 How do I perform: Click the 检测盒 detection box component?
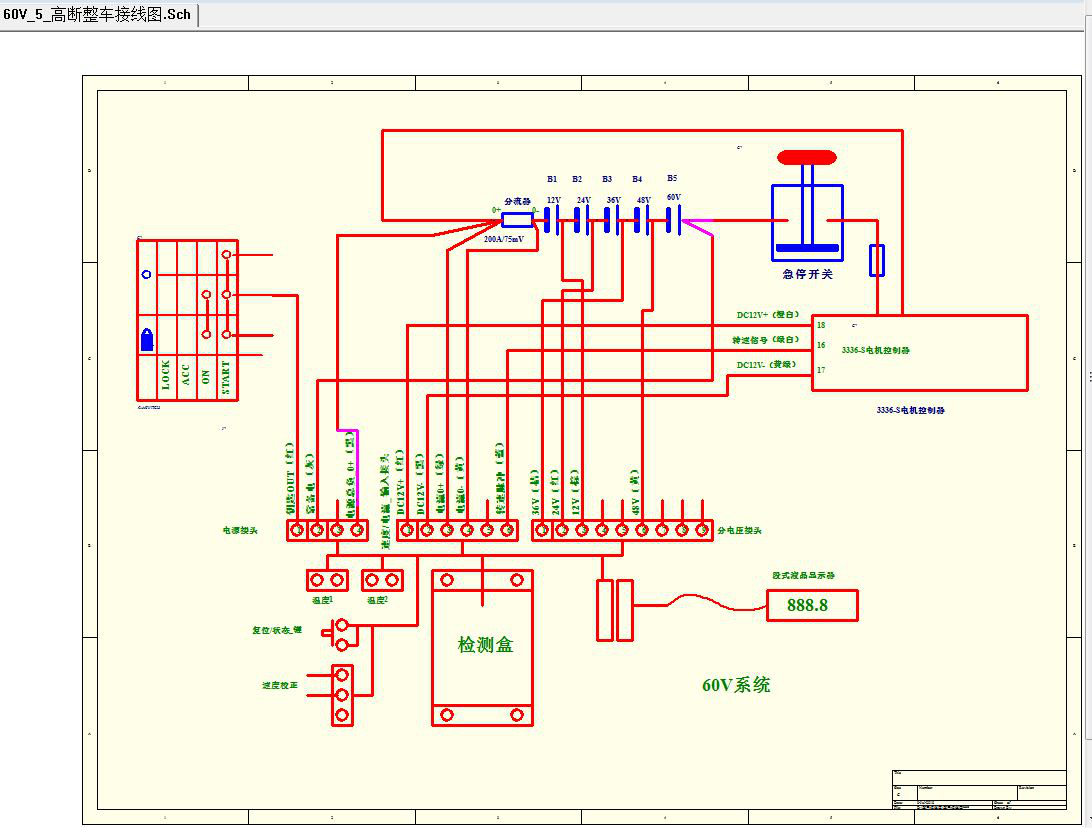(x=483, y=648)
